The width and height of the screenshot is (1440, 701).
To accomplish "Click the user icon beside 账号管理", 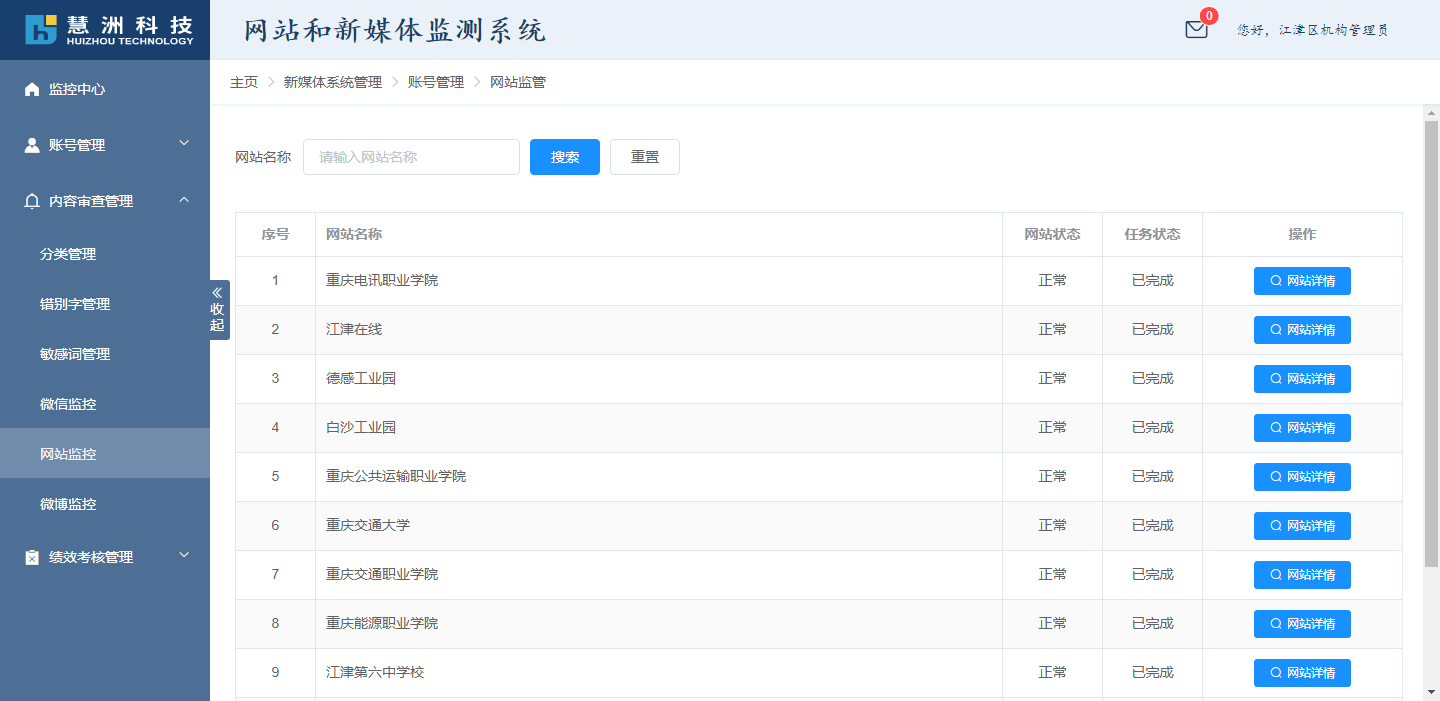I will [32, 145].
